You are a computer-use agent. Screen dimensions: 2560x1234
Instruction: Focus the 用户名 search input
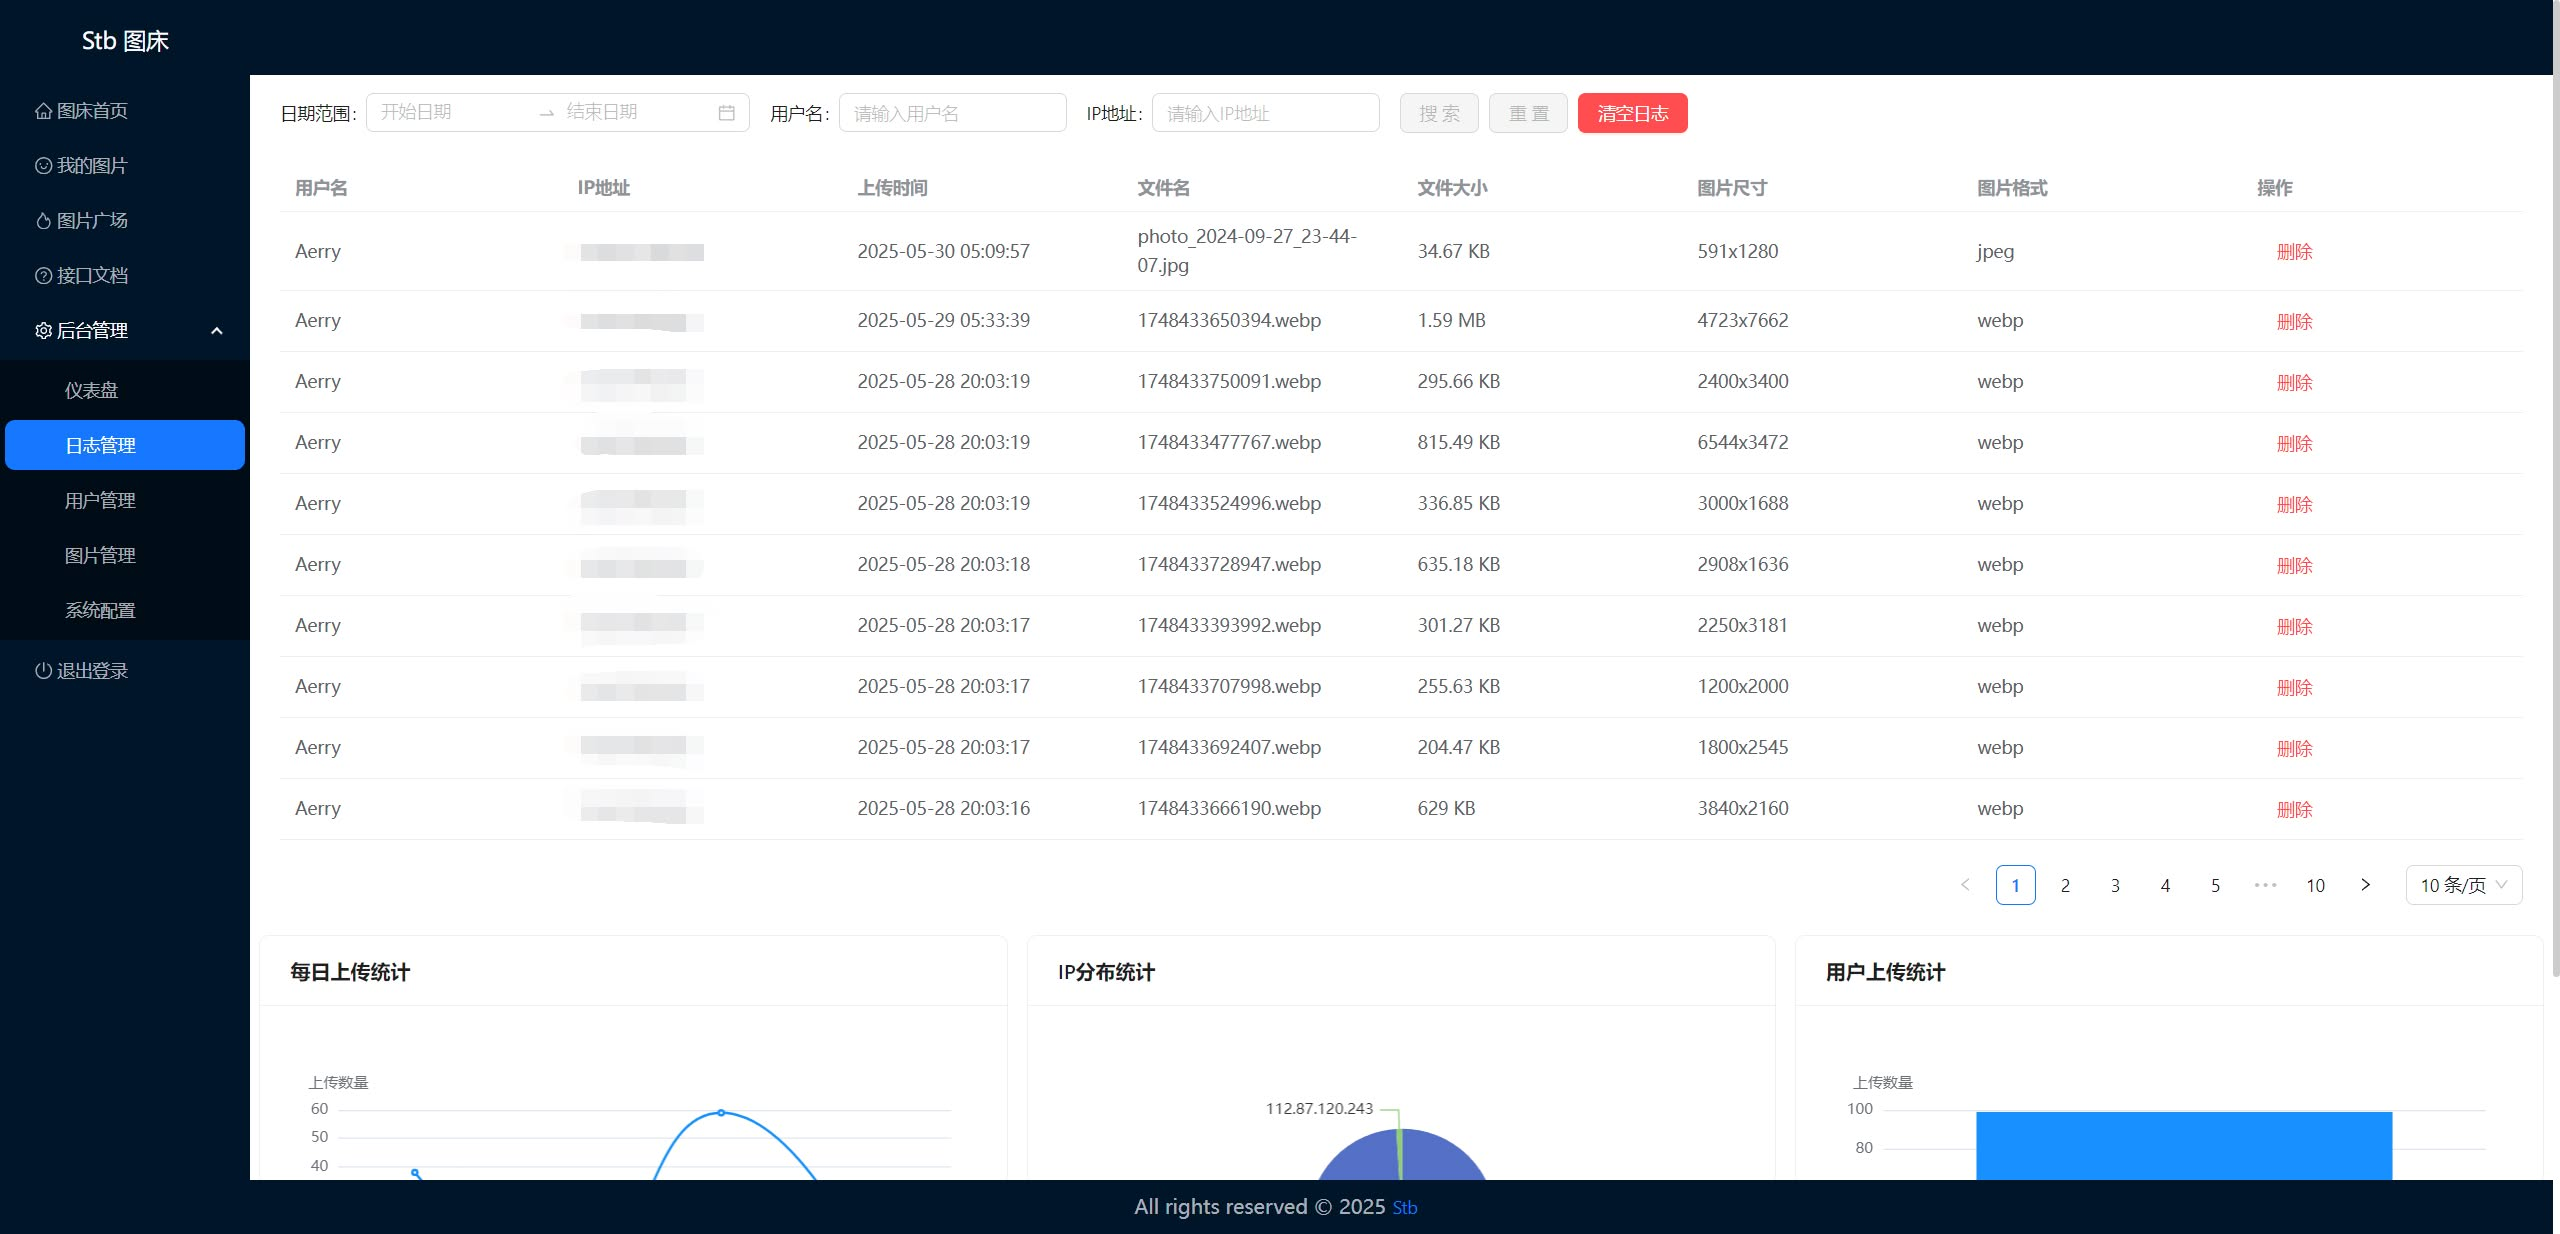pyautogui.click(x=952, y=113)
